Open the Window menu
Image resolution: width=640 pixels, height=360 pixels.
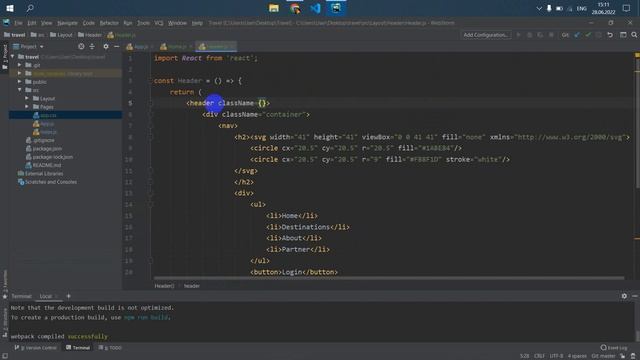tap(177, 23)
